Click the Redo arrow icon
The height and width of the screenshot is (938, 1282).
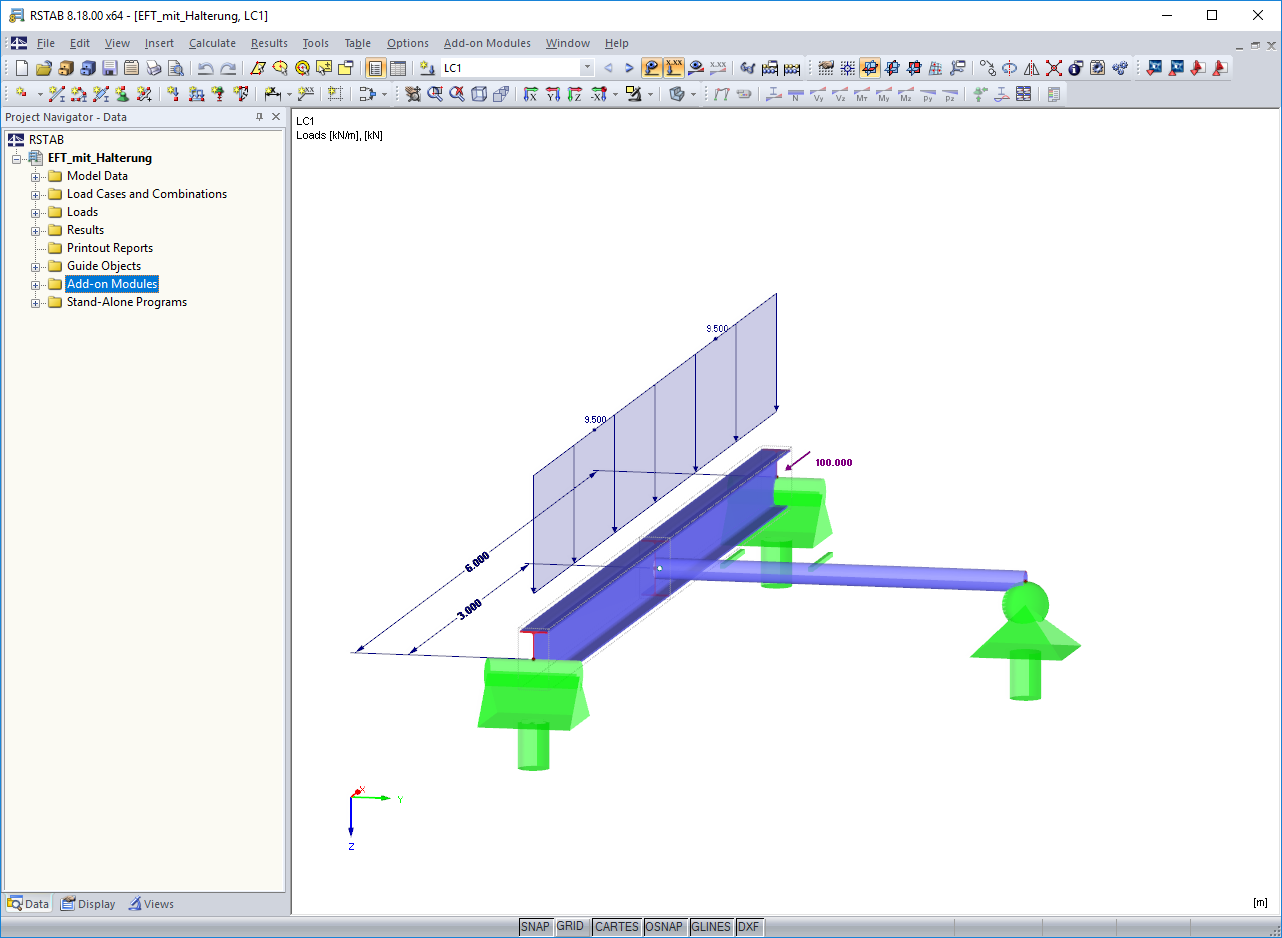click(228, 68)
